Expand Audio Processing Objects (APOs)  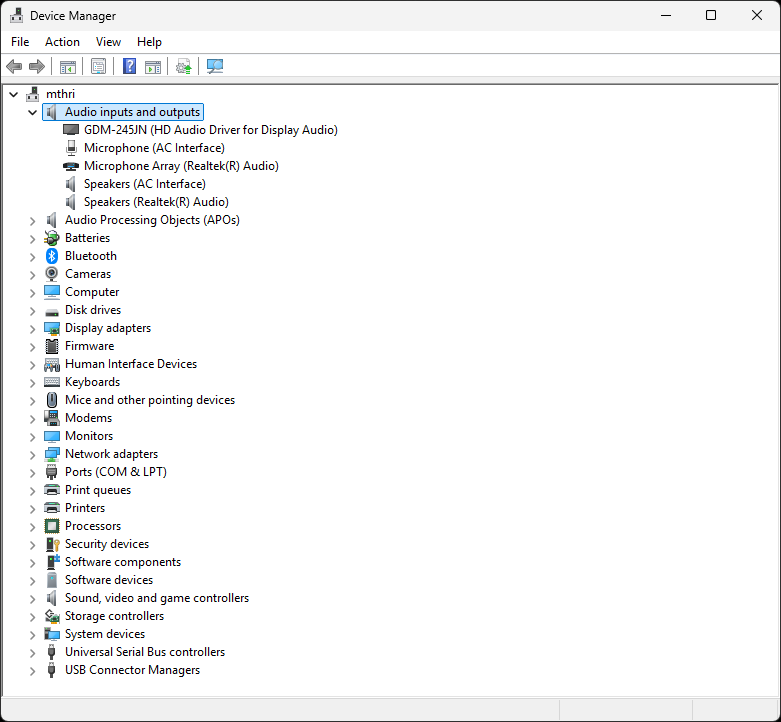(32, 221)
